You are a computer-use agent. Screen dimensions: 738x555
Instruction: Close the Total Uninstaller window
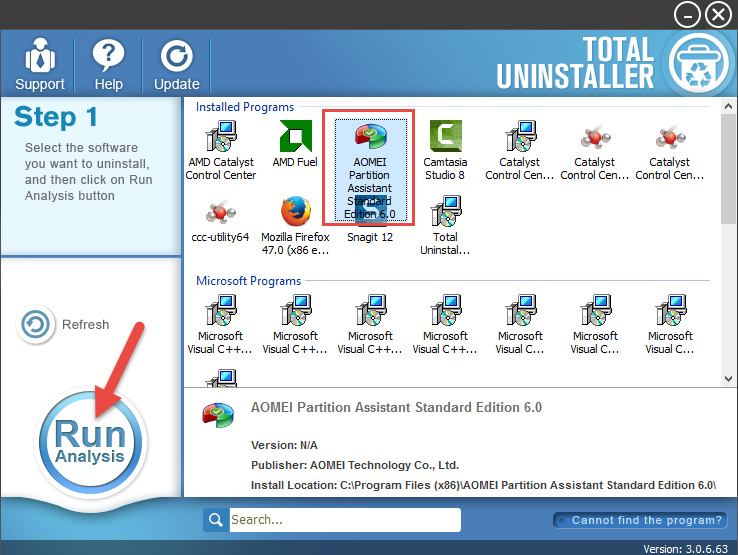coord(719,15)
